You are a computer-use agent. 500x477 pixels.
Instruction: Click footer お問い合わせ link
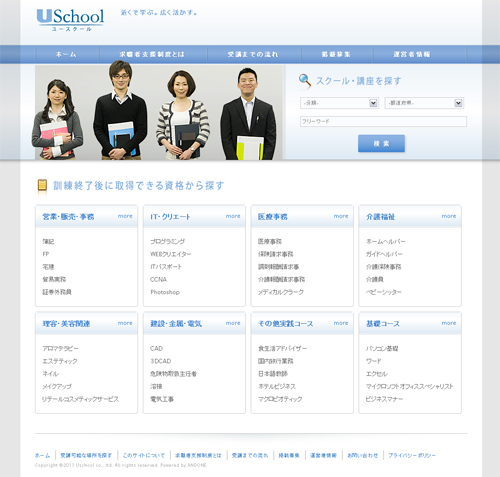[363, 455]
